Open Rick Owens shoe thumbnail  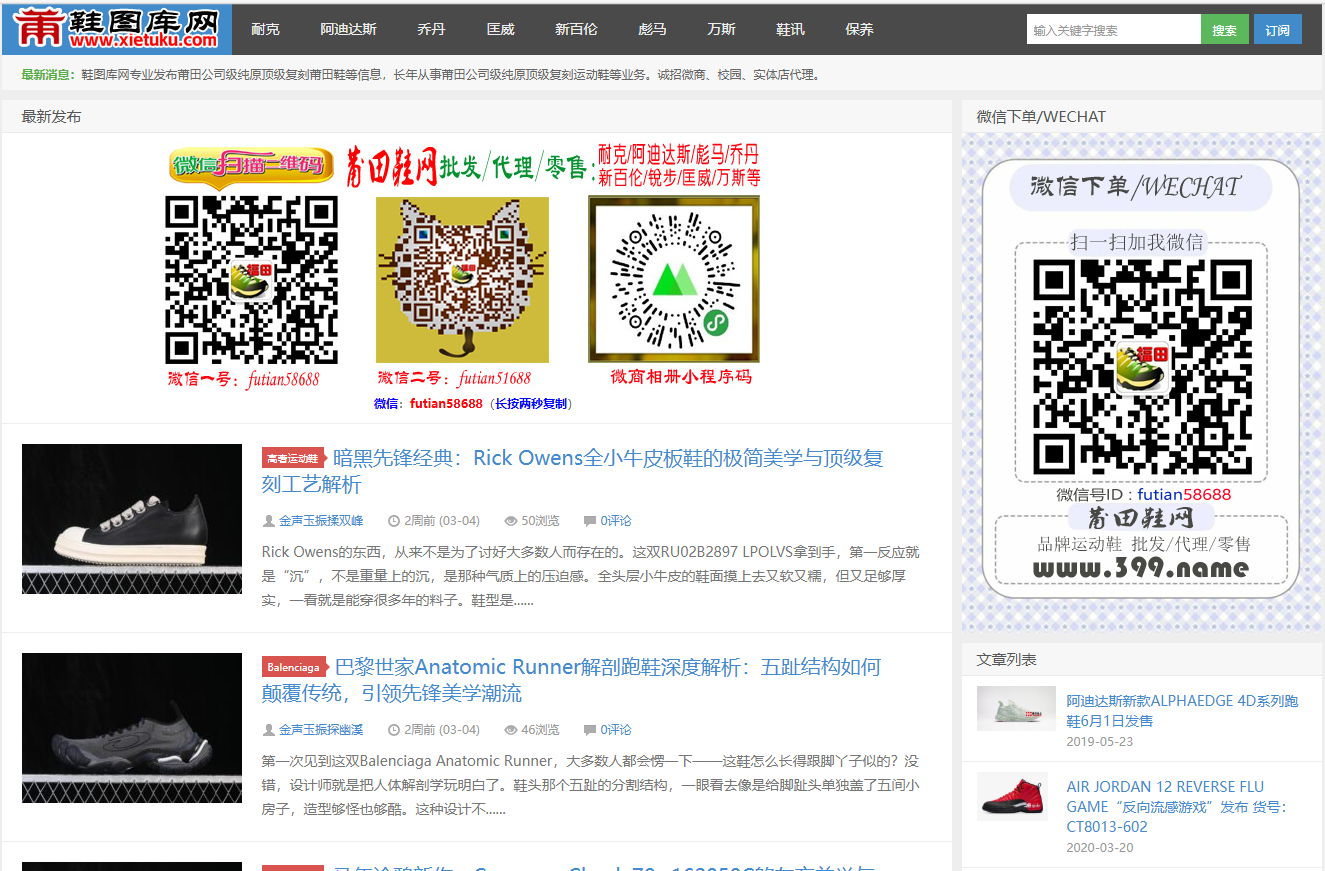(x=132, y=519)
